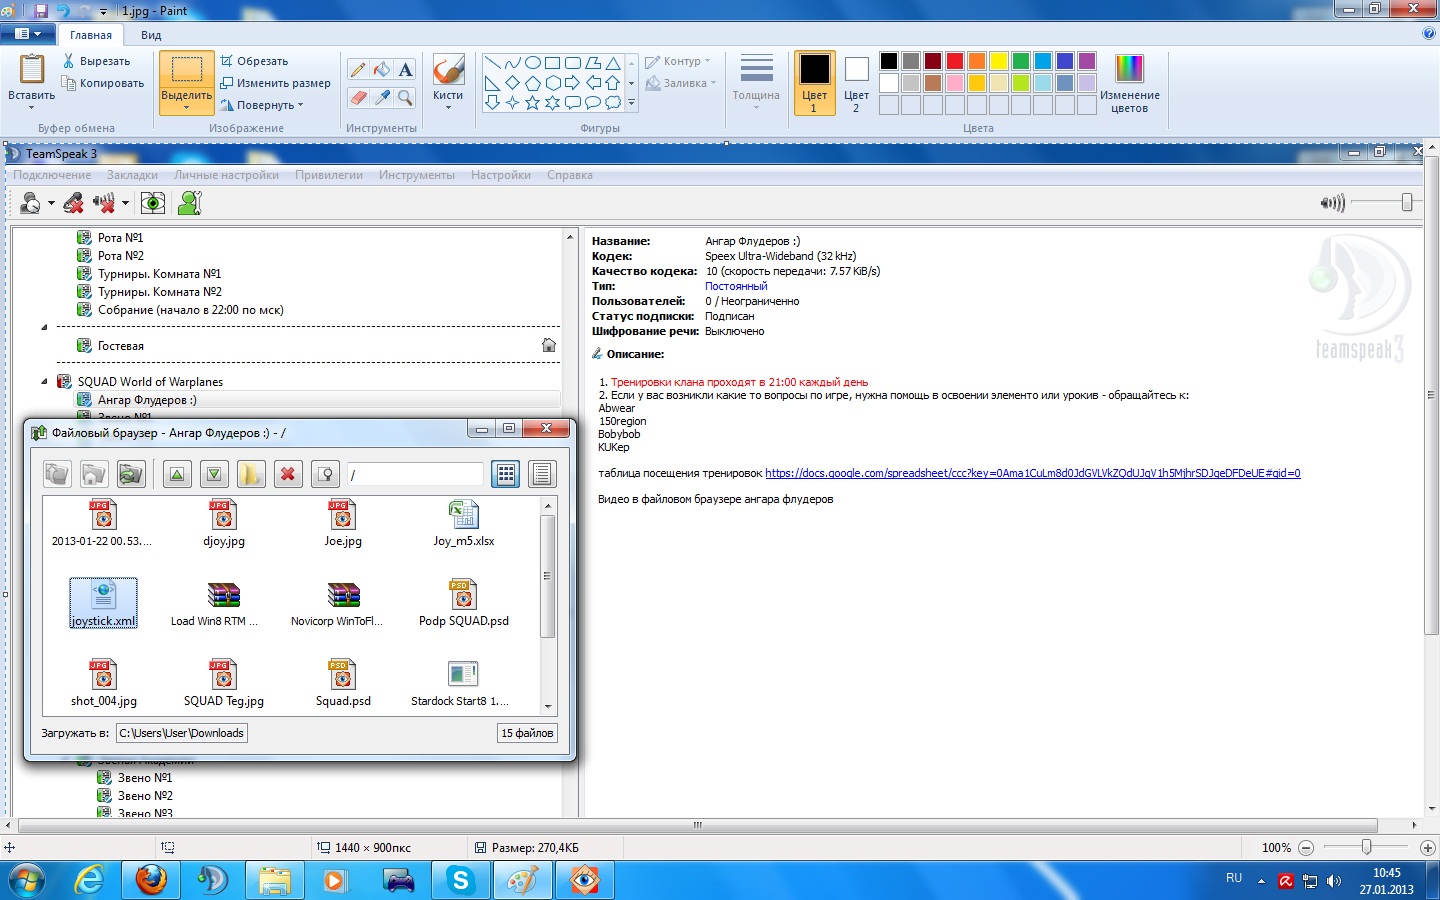Click the Undo arrow in Paint's title bar

pyautogui.click(x=64, y=11)
